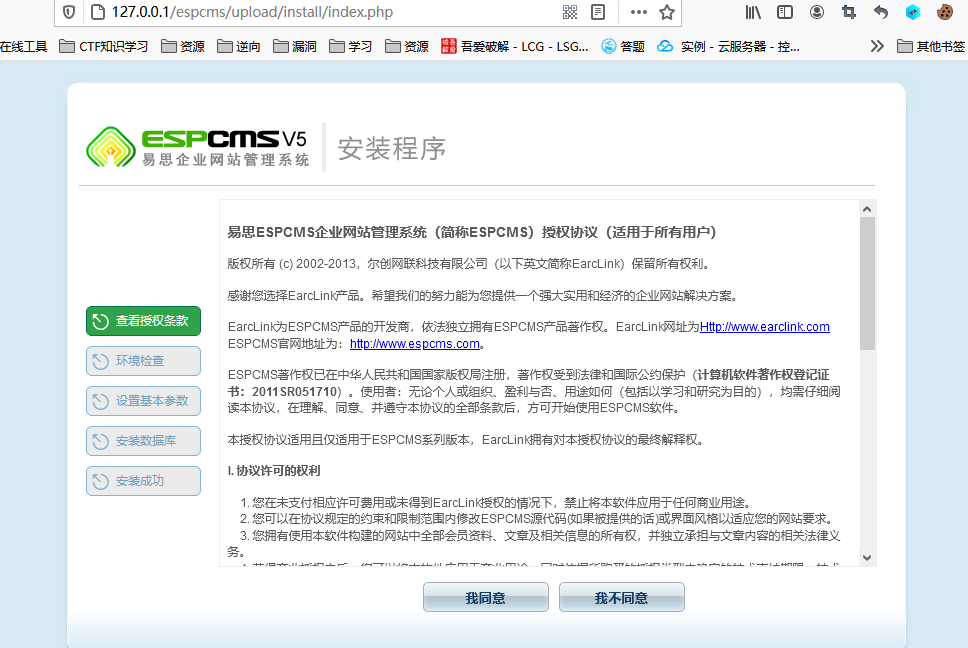Open 实例 - 云服务器 bookmark

728,46
